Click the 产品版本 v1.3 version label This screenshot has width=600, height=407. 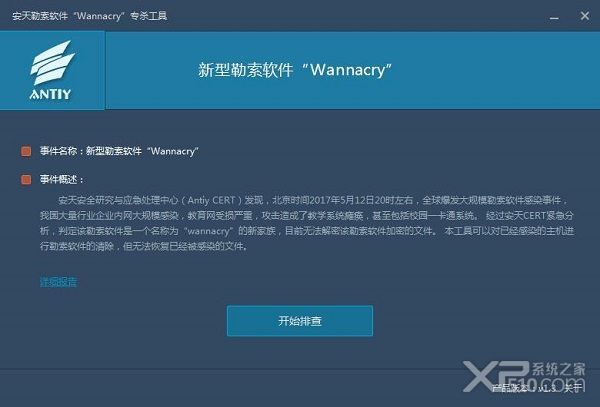coord(524,389)
